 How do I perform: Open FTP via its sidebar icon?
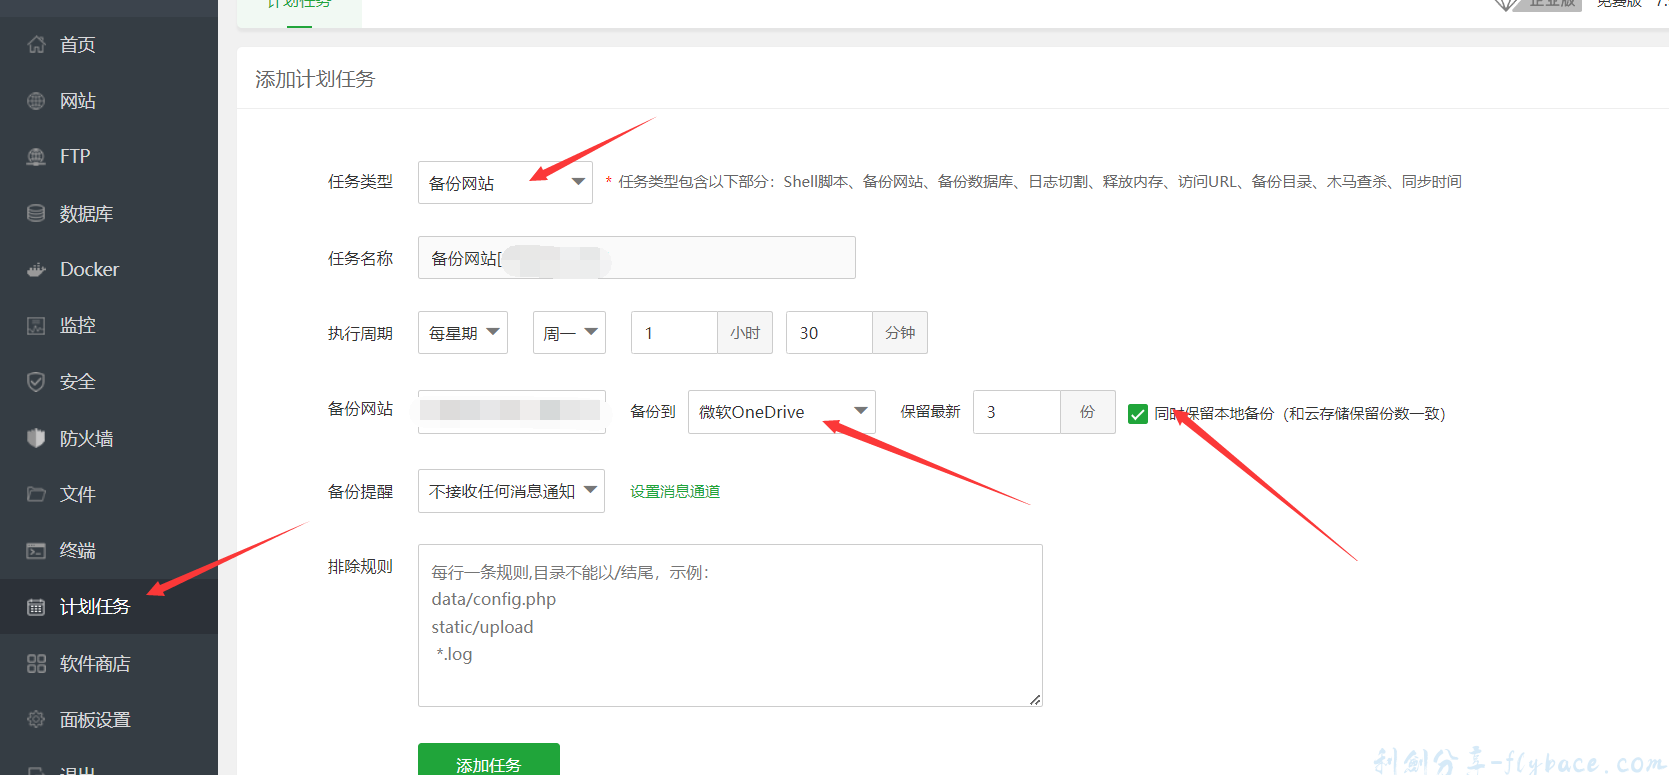click(x=36, y=156)
